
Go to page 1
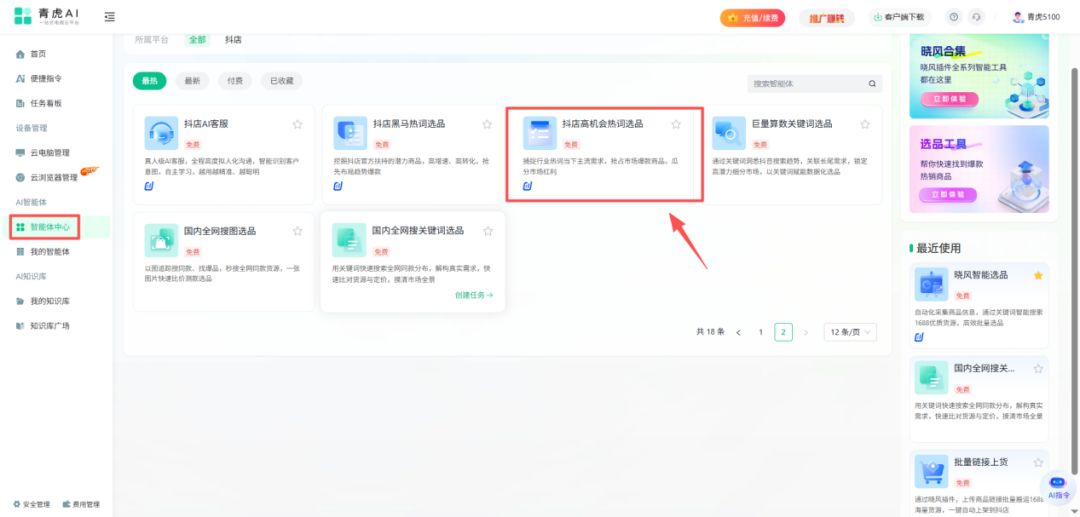point(761,333)
